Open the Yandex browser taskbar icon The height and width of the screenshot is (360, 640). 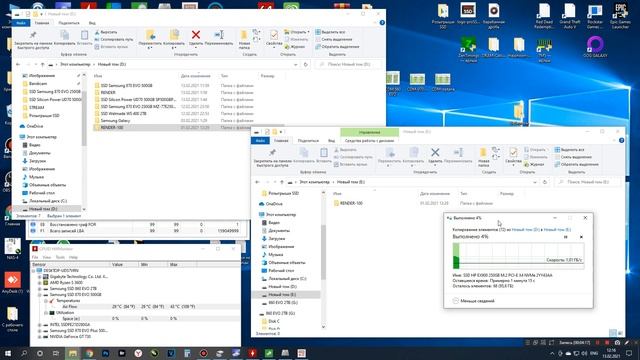point(138,353)
